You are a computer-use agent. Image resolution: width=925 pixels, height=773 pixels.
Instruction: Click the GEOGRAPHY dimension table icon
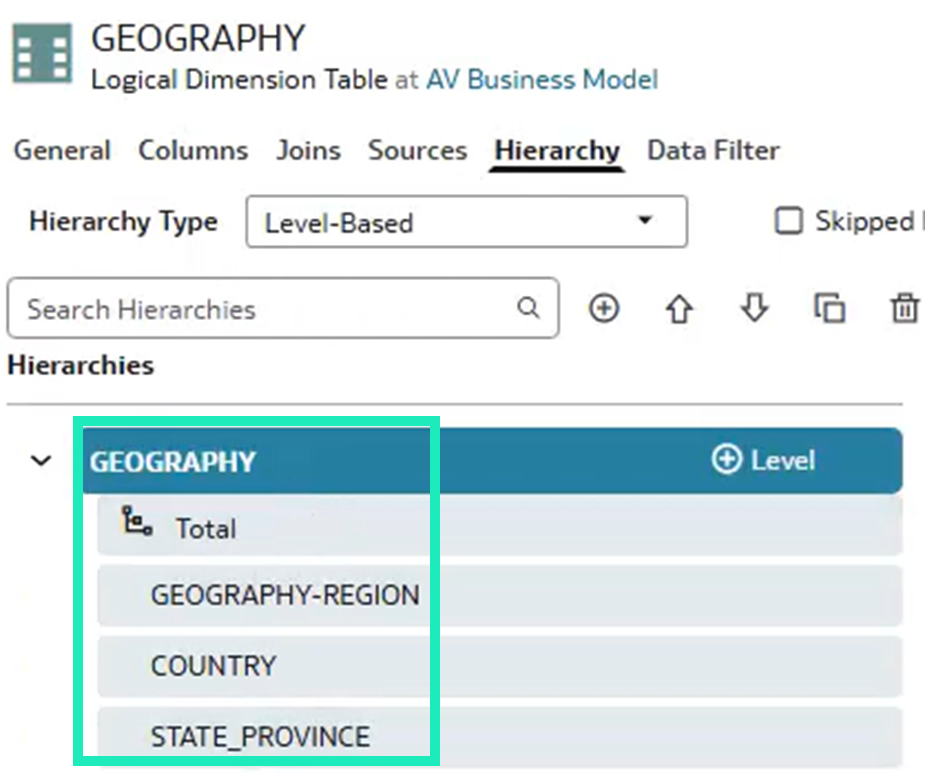coord(40,53)
